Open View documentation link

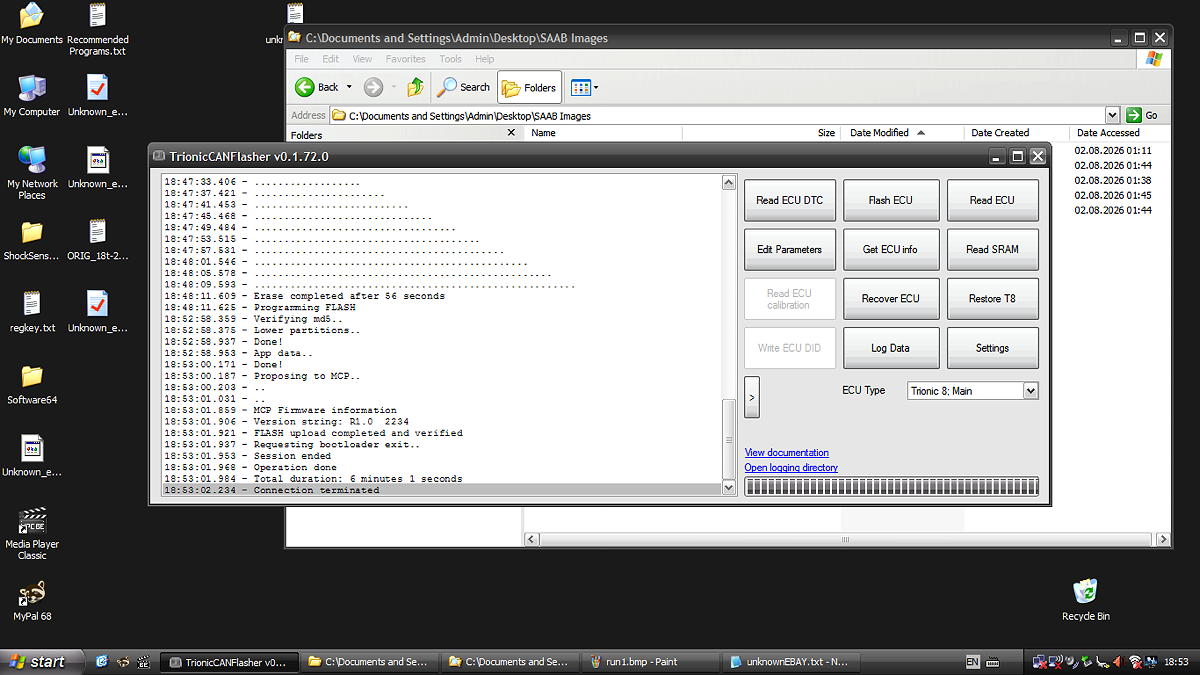[x=786, y=452]
